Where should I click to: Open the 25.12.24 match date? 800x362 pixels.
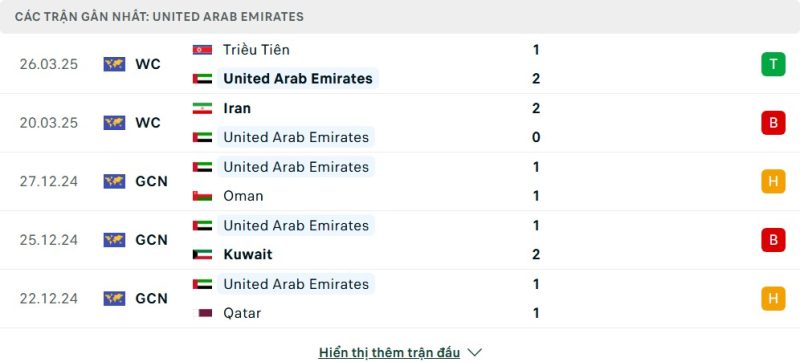(49, 240)
